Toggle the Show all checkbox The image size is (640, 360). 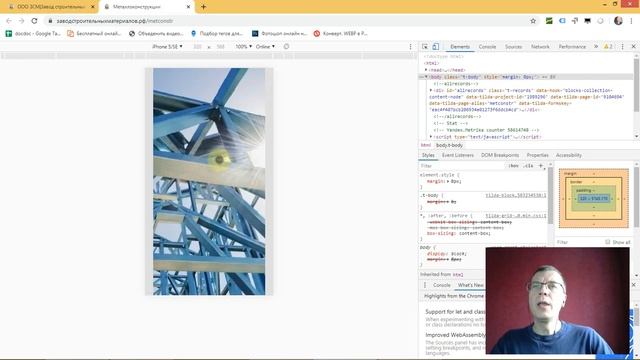tap(607, 242)
